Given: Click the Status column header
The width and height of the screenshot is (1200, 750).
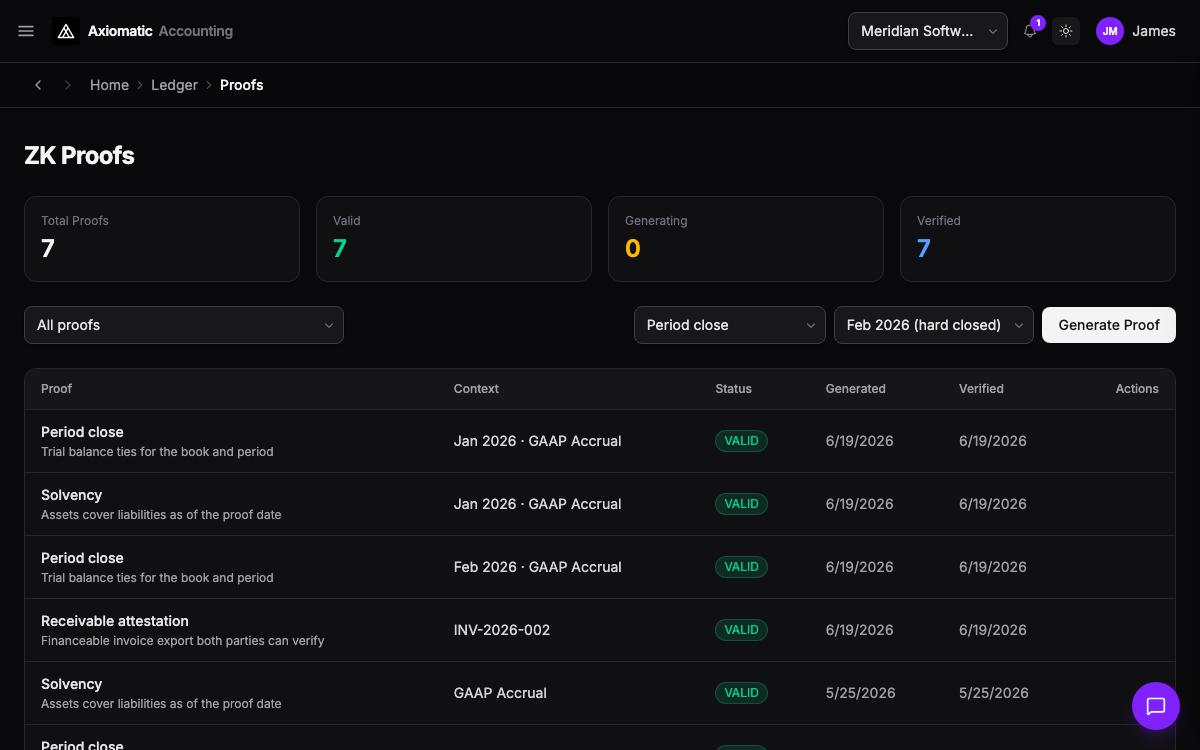Looking at the screenshot, I should (733, 389).
